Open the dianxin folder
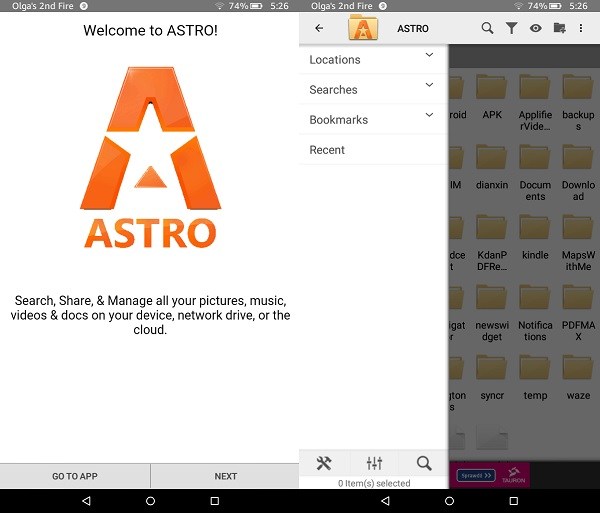The height and width of the screenshot is (513, 600). click(492, 168)
